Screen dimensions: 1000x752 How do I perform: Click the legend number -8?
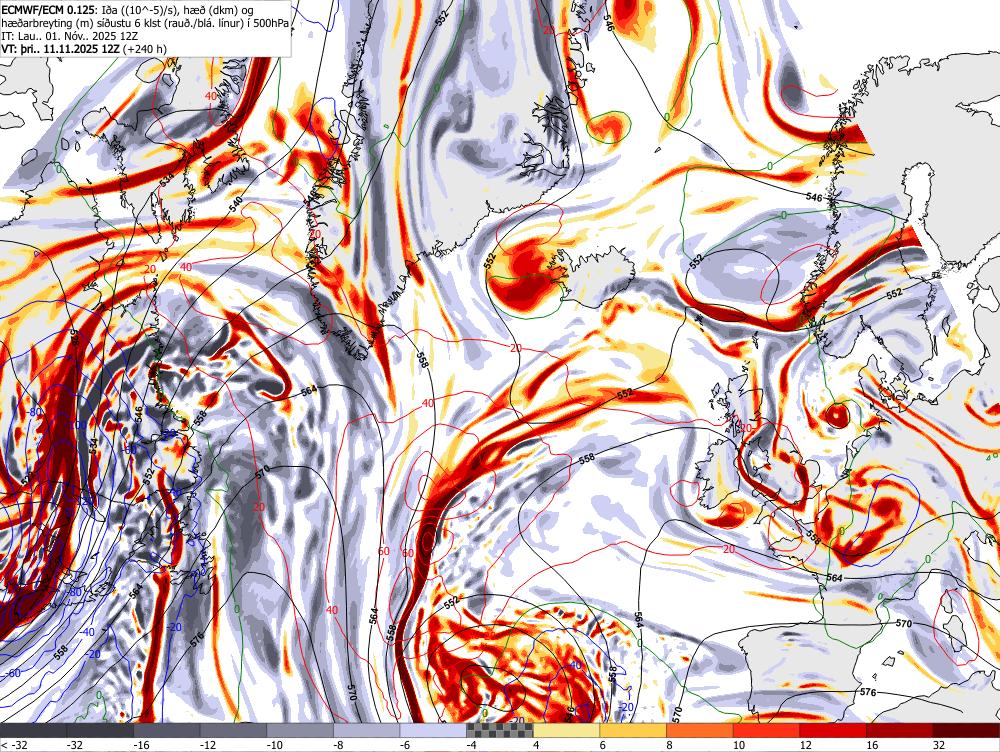[339, 745]
